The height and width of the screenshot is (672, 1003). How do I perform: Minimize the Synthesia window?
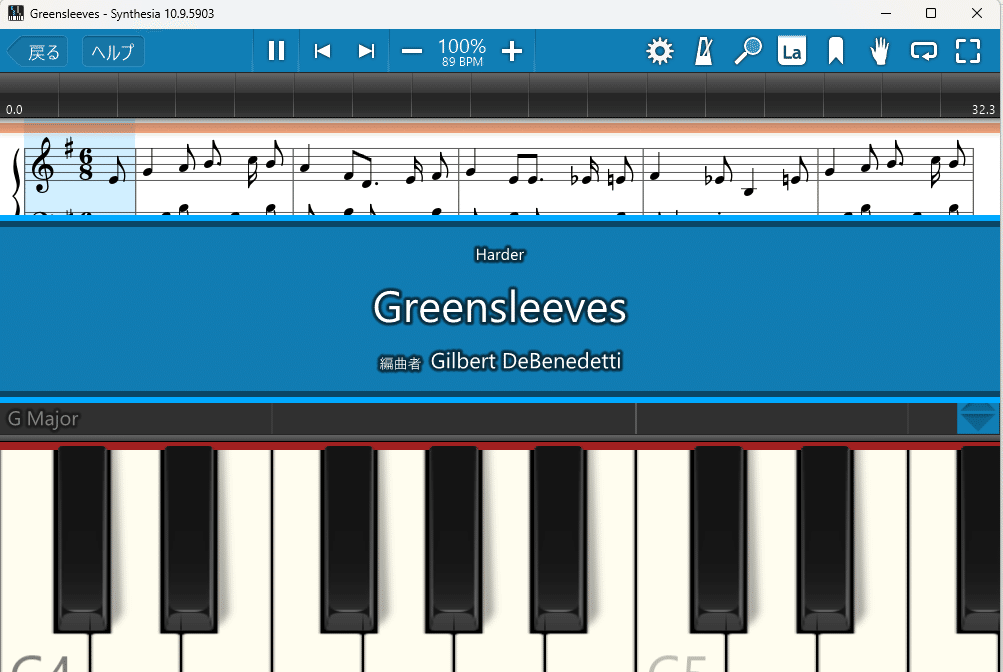pyautogui.click(x=886, y=13)
